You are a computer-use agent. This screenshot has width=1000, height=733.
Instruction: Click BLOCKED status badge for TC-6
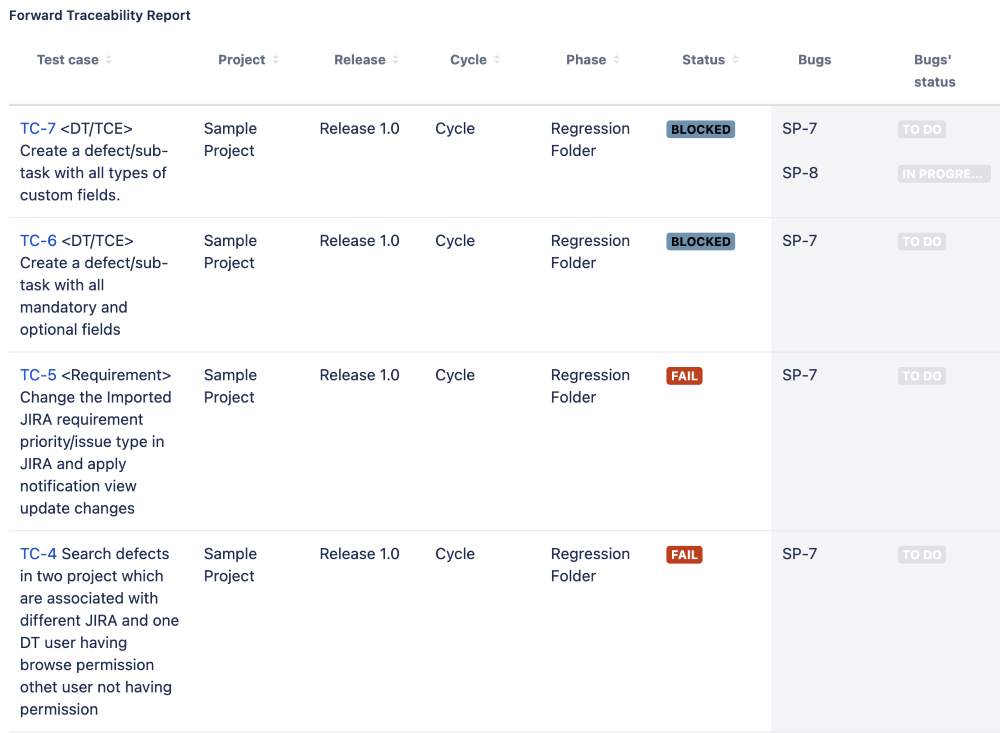pos(700,242)
